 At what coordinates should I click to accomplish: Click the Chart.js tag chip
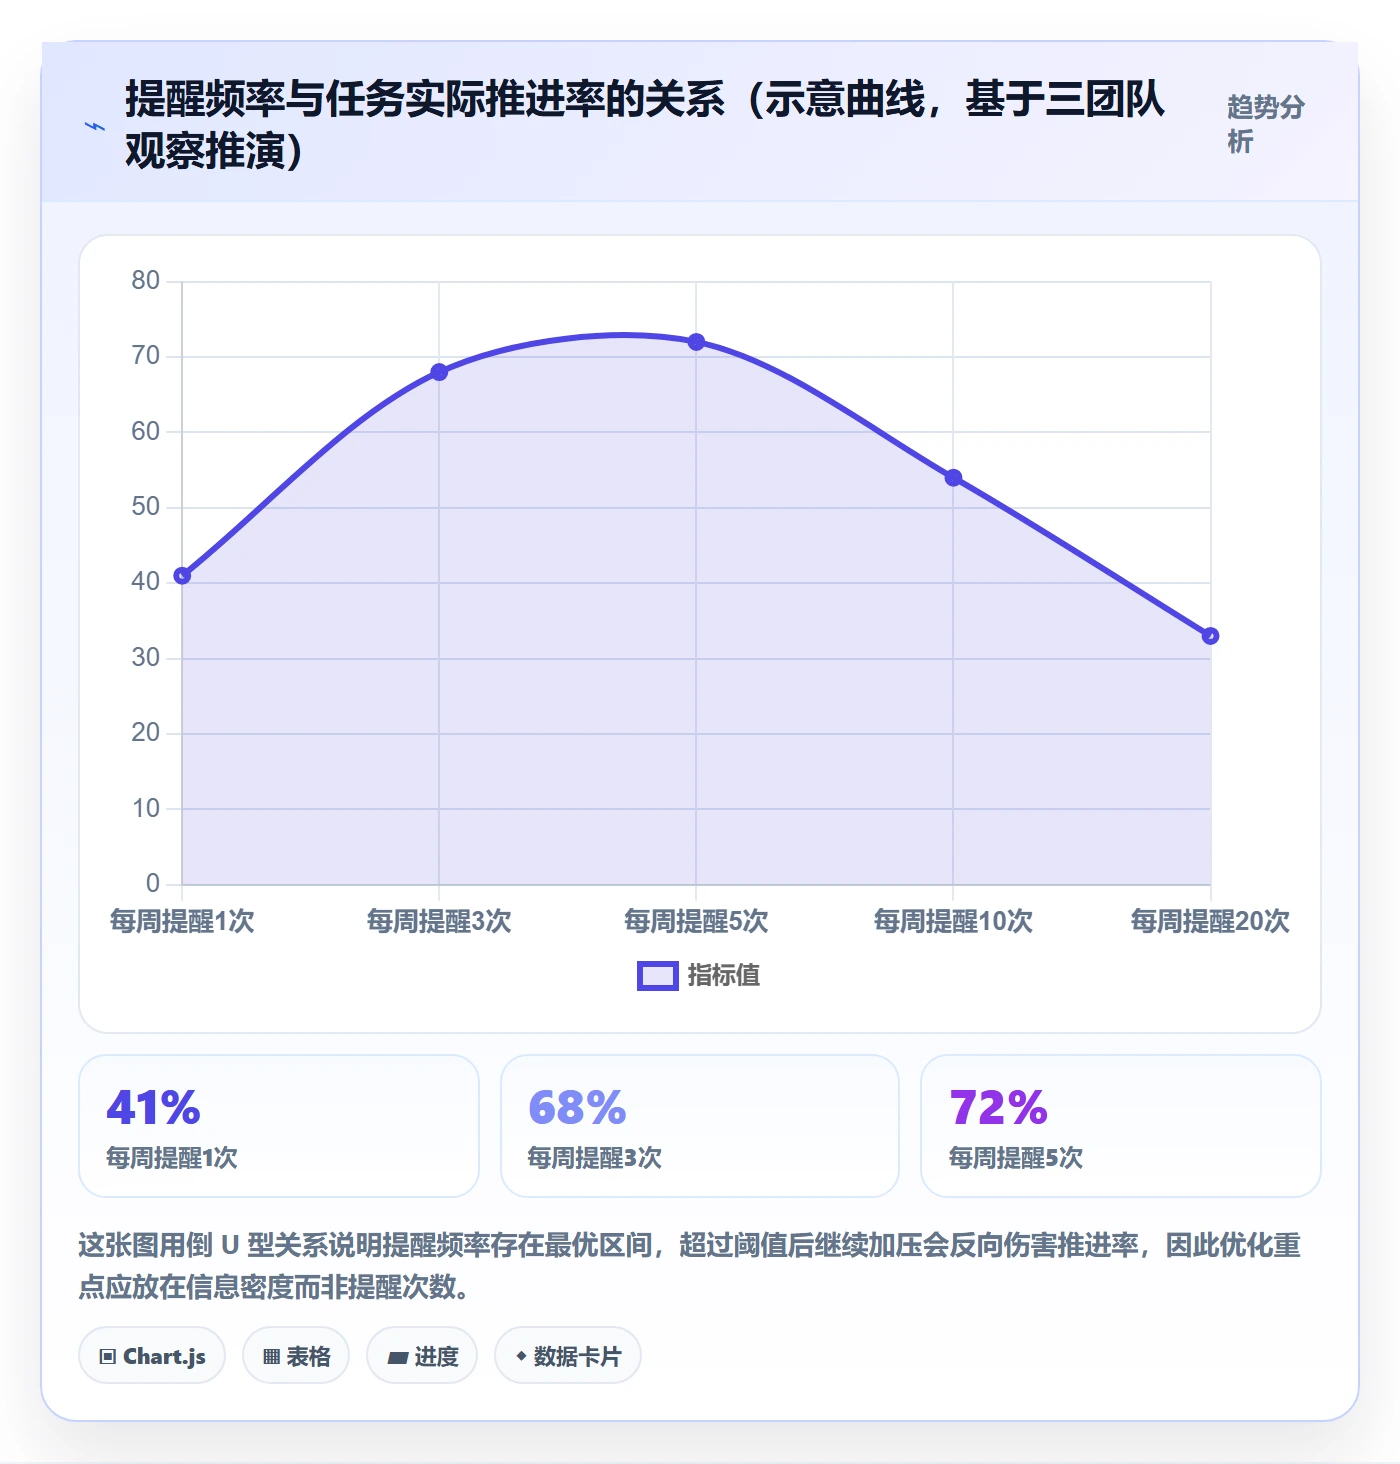point(152,1356)
